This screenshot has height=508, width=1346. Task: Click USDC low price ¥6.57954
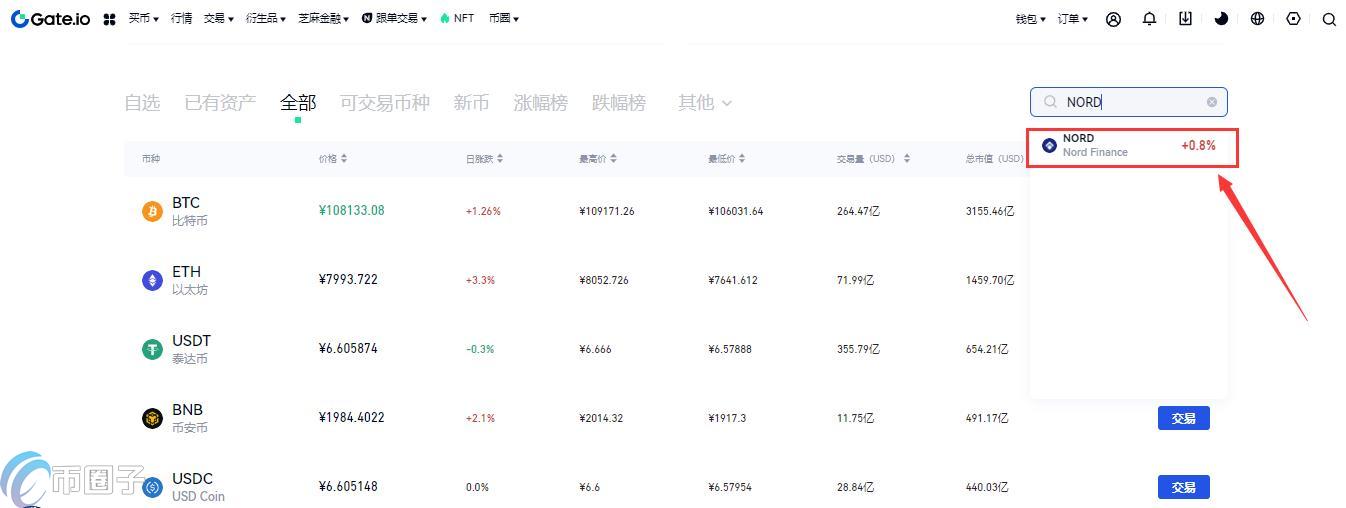[x=729, y=487]
